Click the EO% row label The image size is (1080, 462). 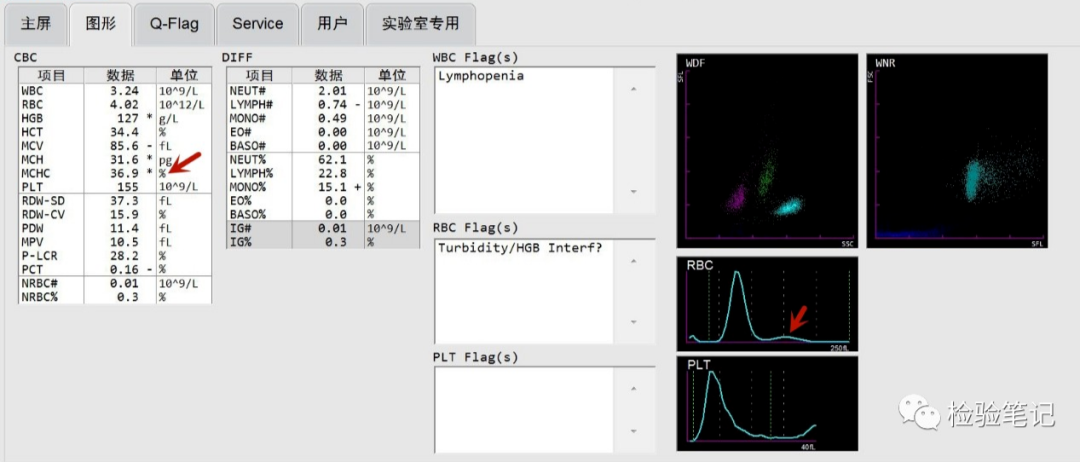240,201
